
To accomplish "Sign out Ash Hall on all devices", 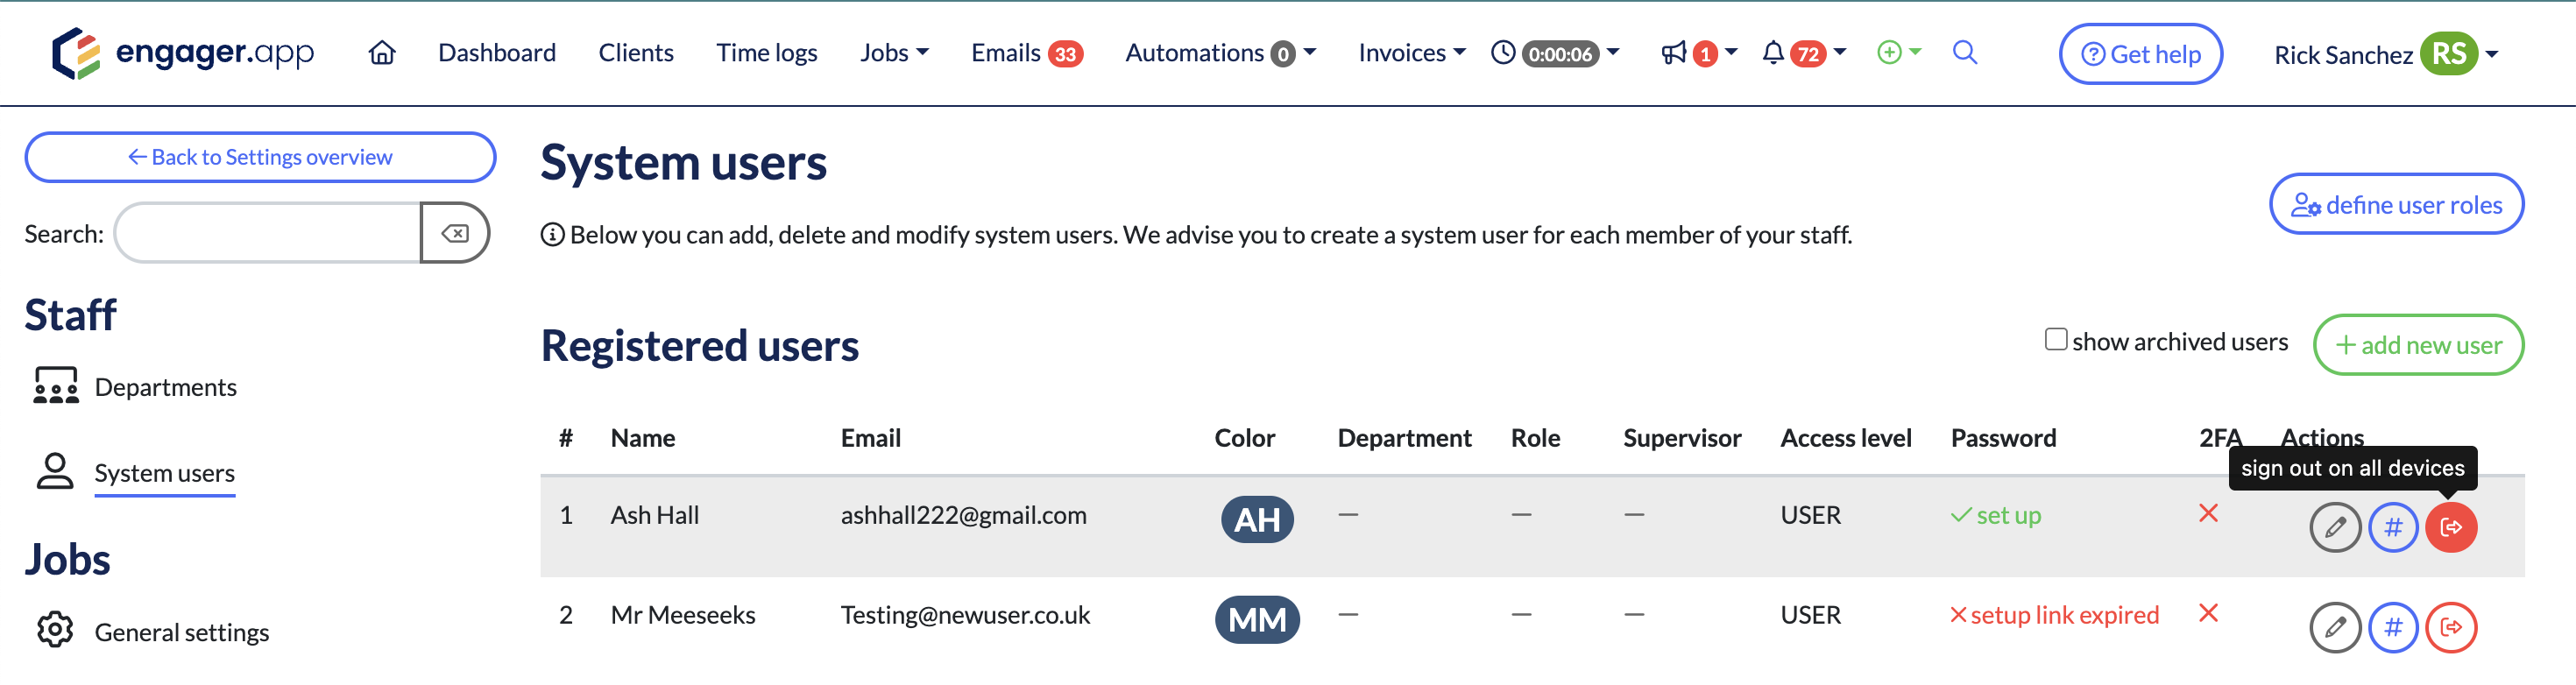I will tap(2450, 527).
